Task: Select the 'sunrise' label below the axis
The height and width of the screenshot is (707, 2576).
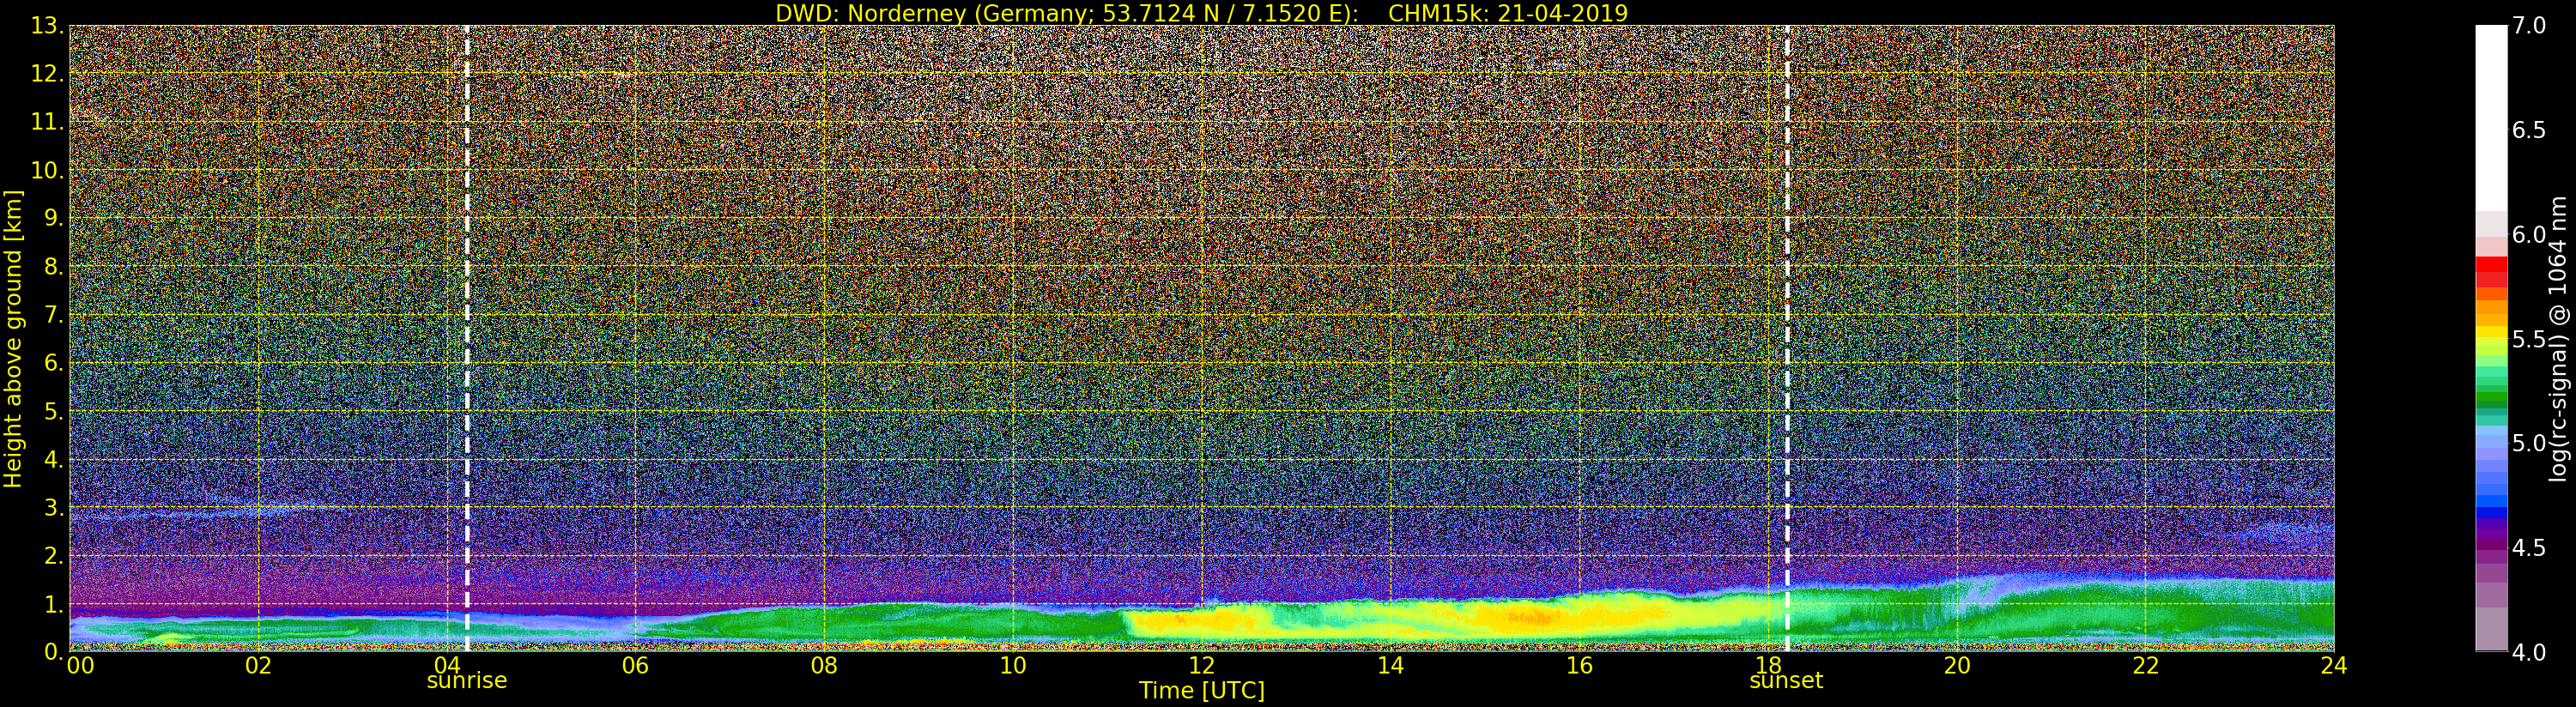Action: 467,681
